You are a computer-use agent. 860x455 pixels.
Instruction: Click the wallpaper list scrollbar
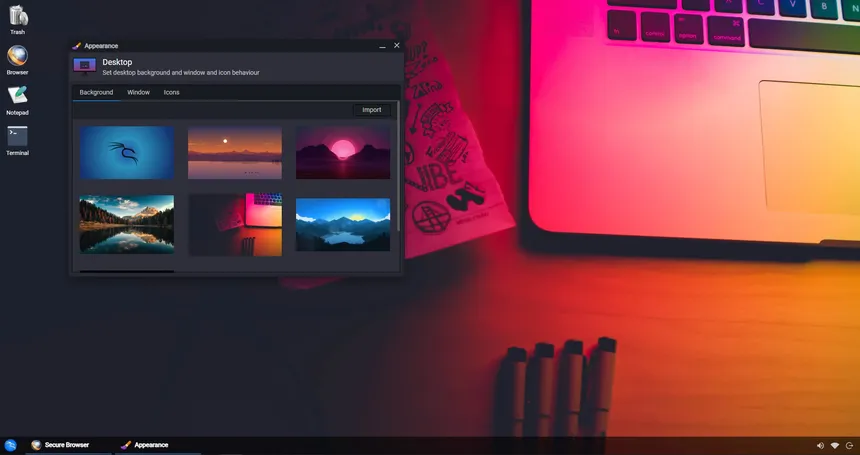(x=398, y=166)
